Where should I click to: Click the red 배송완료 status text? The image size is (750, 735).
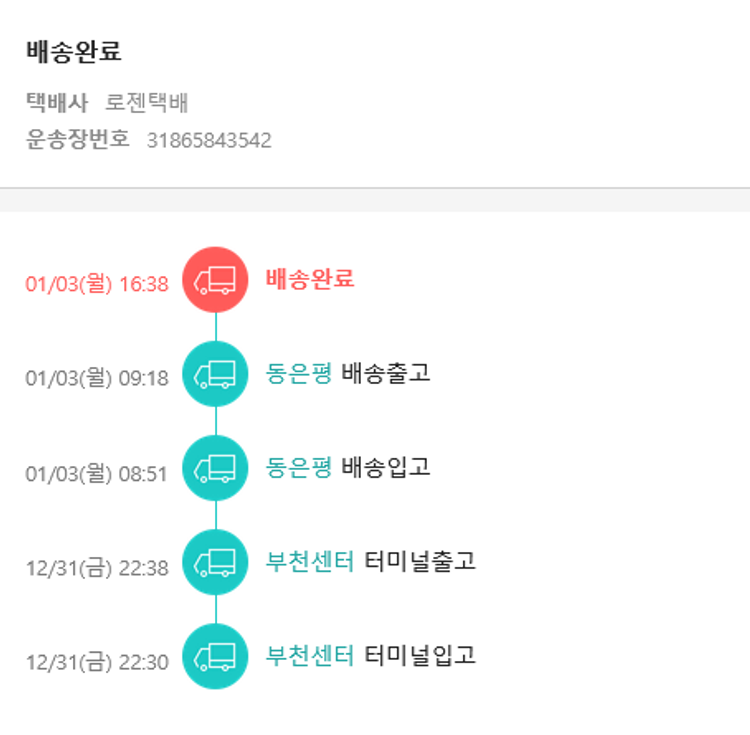coord(310,279)
